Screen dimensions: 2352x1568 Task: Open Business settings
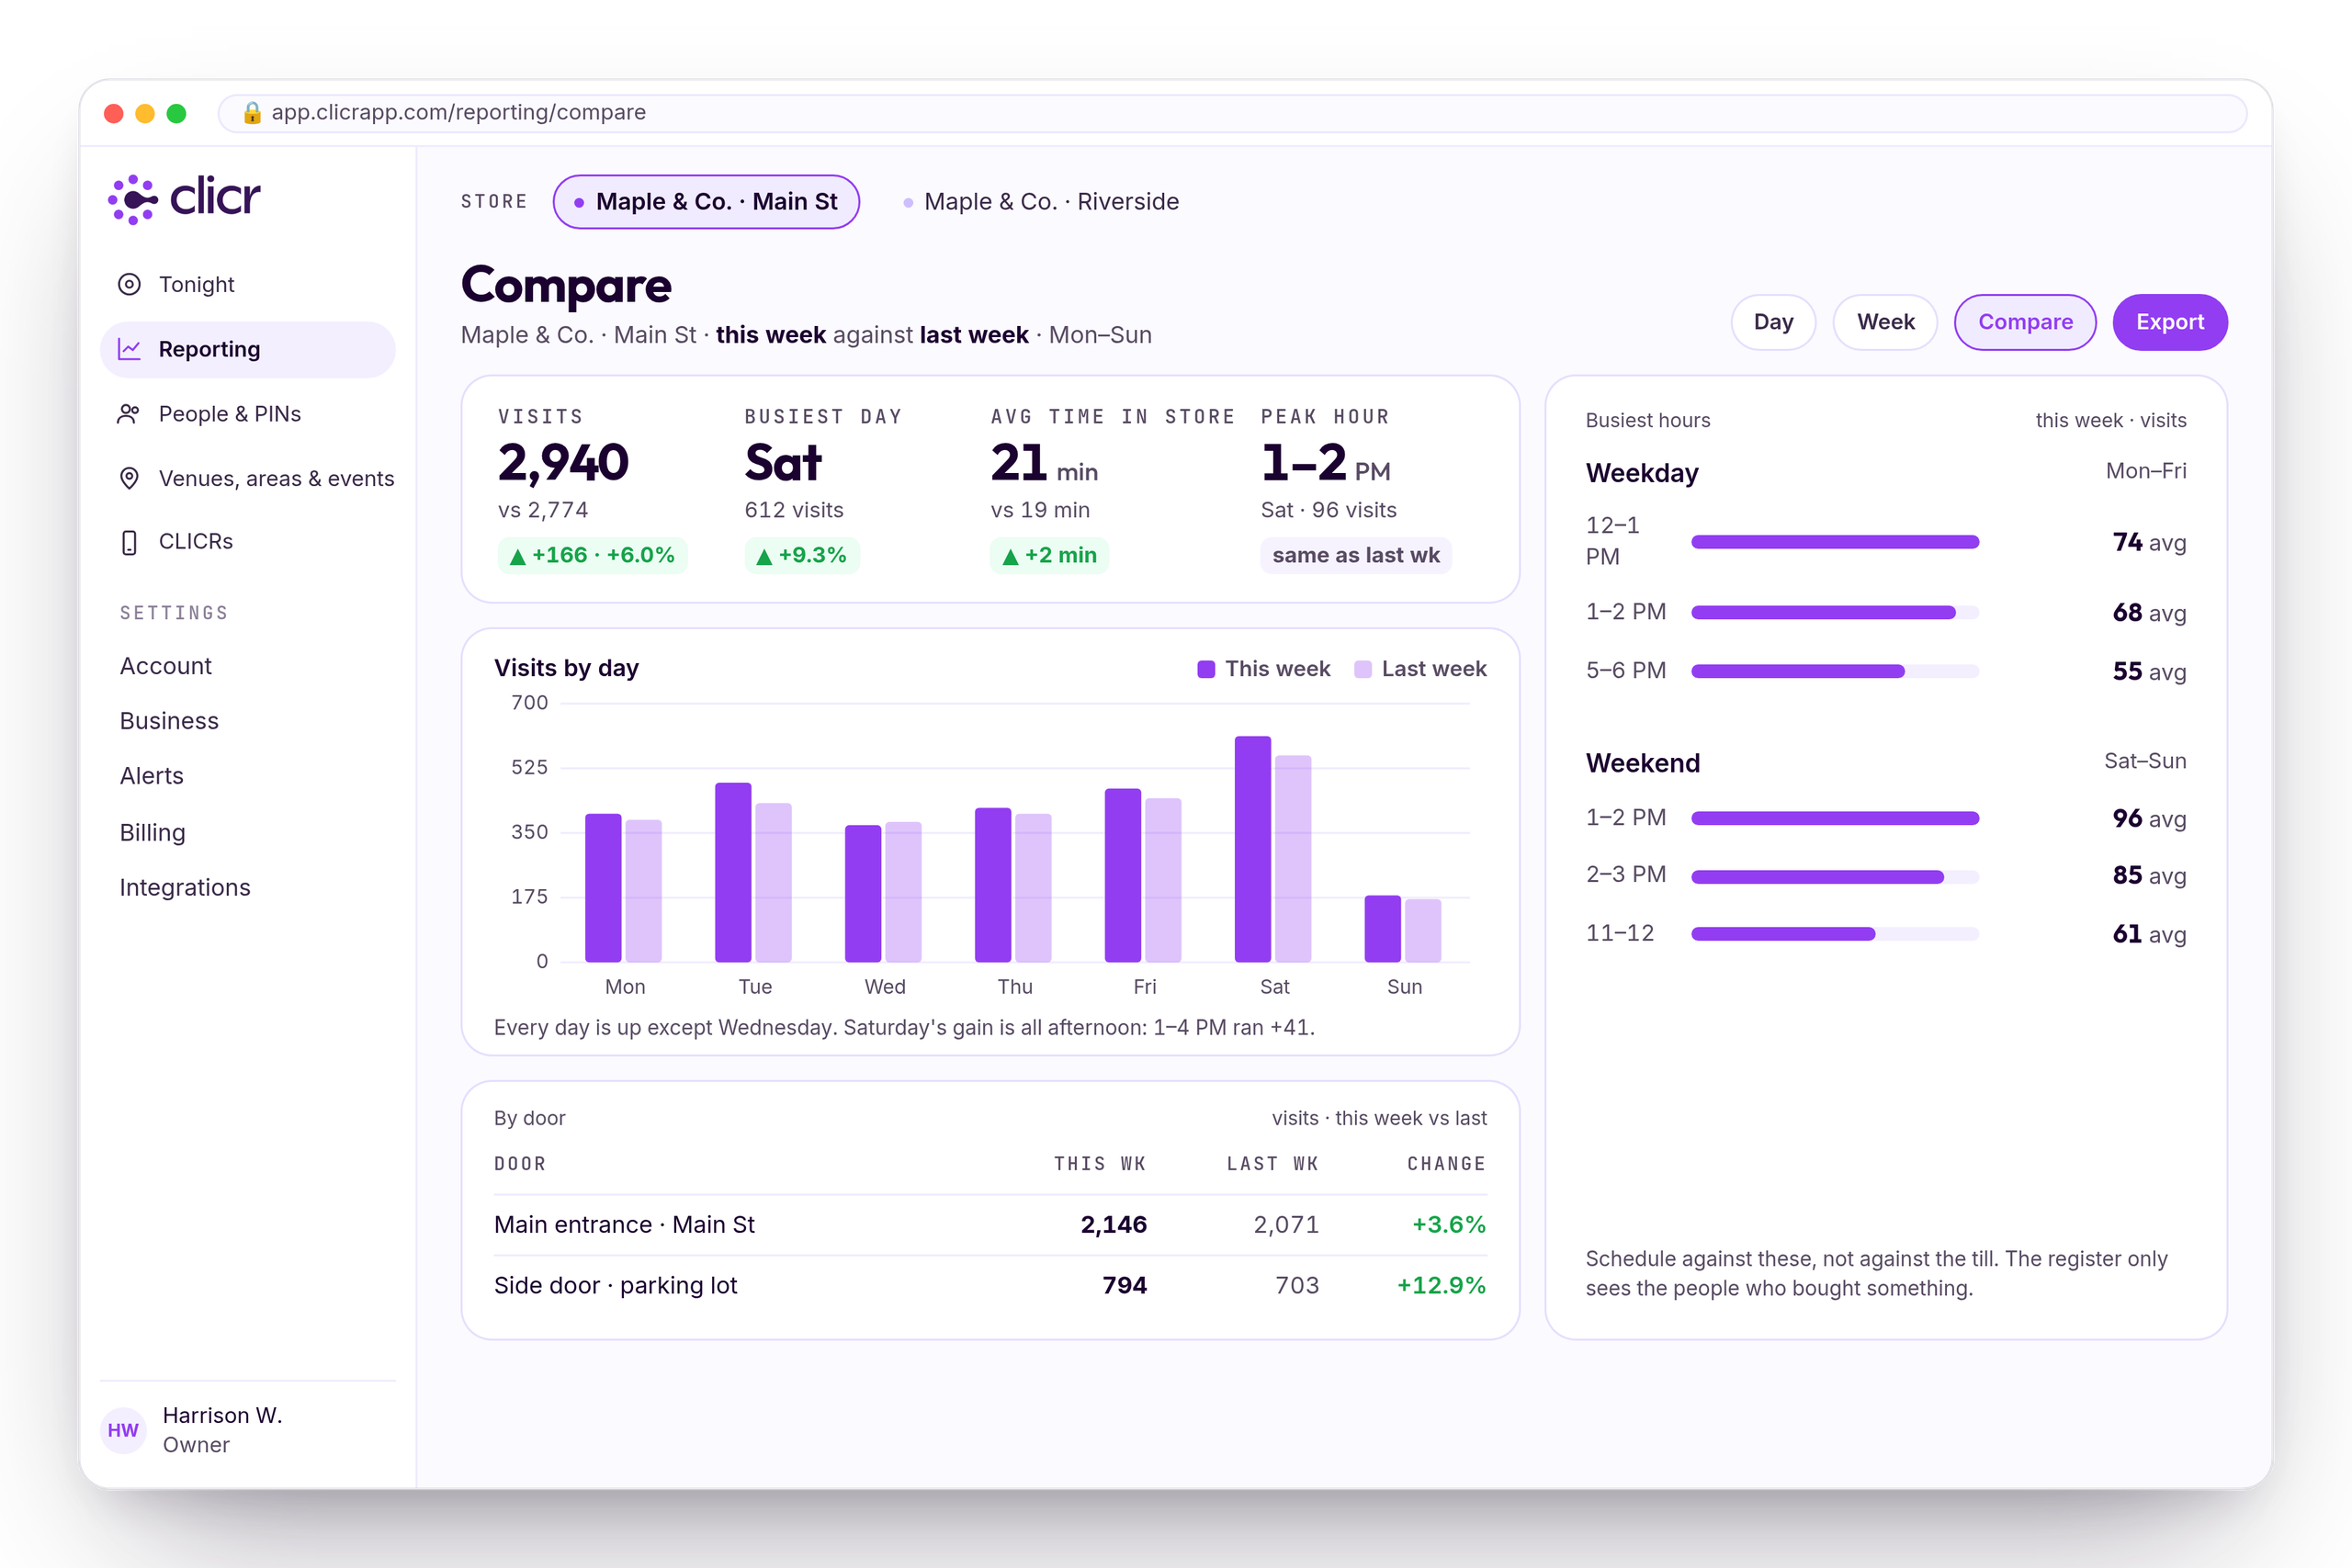point(169,721)
